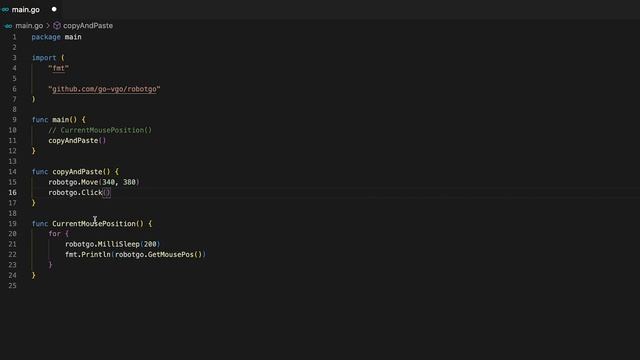Click line number 3 in gutter
Screen dimensions: 640x360
(x=14, y=58)
